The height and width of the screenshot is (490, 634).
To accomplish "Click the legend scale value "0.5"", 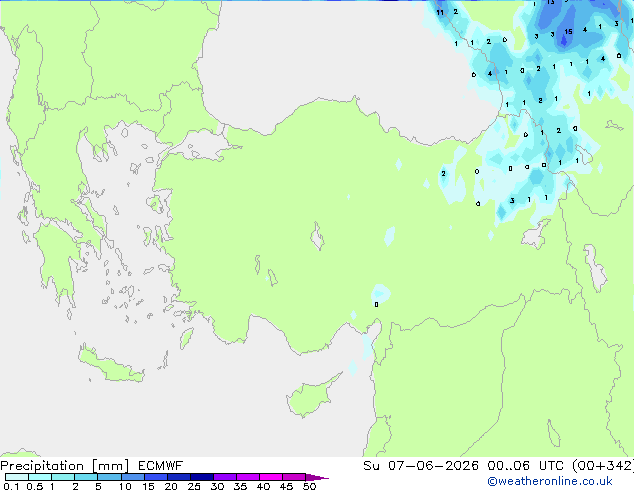I will click(34, 486).
